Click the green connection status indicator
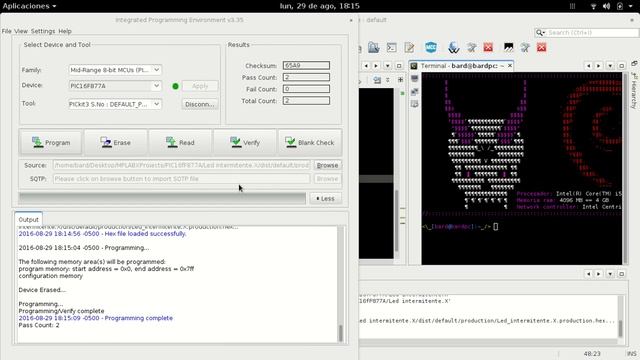 click(x=176, y=86)
